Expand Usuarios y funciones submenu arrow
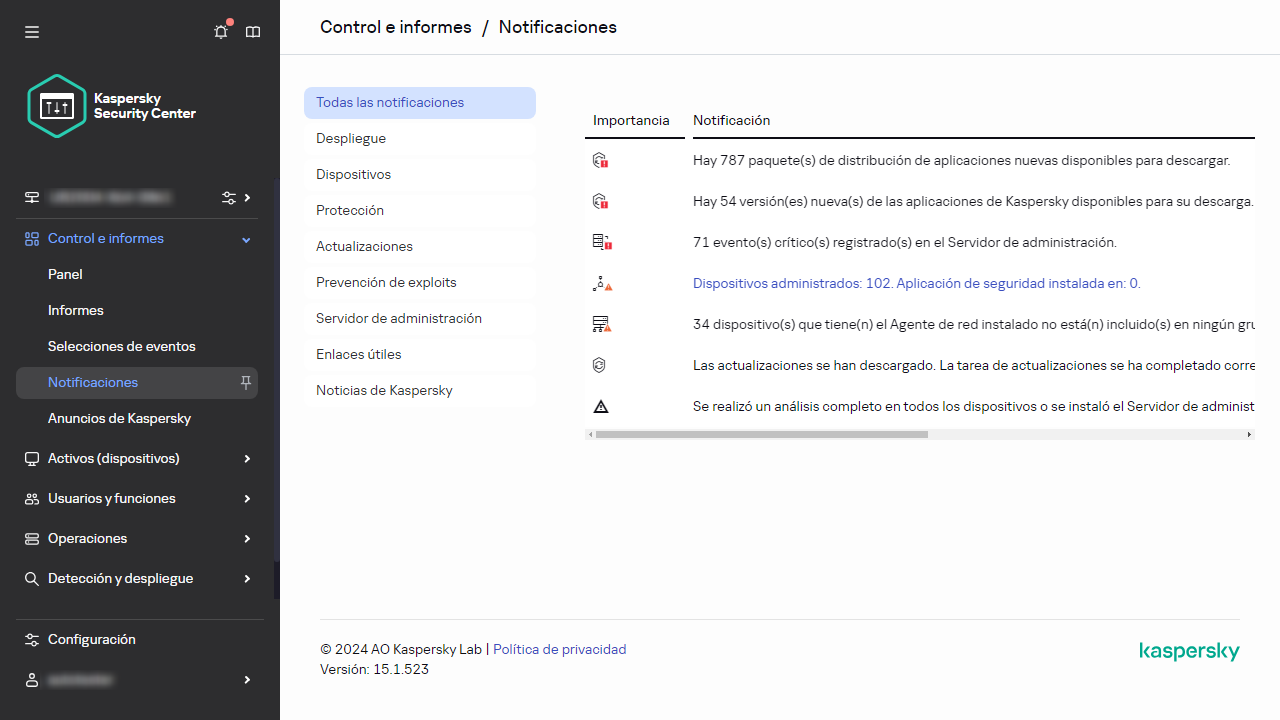1280x720 pixels. [x=247, y=499]
